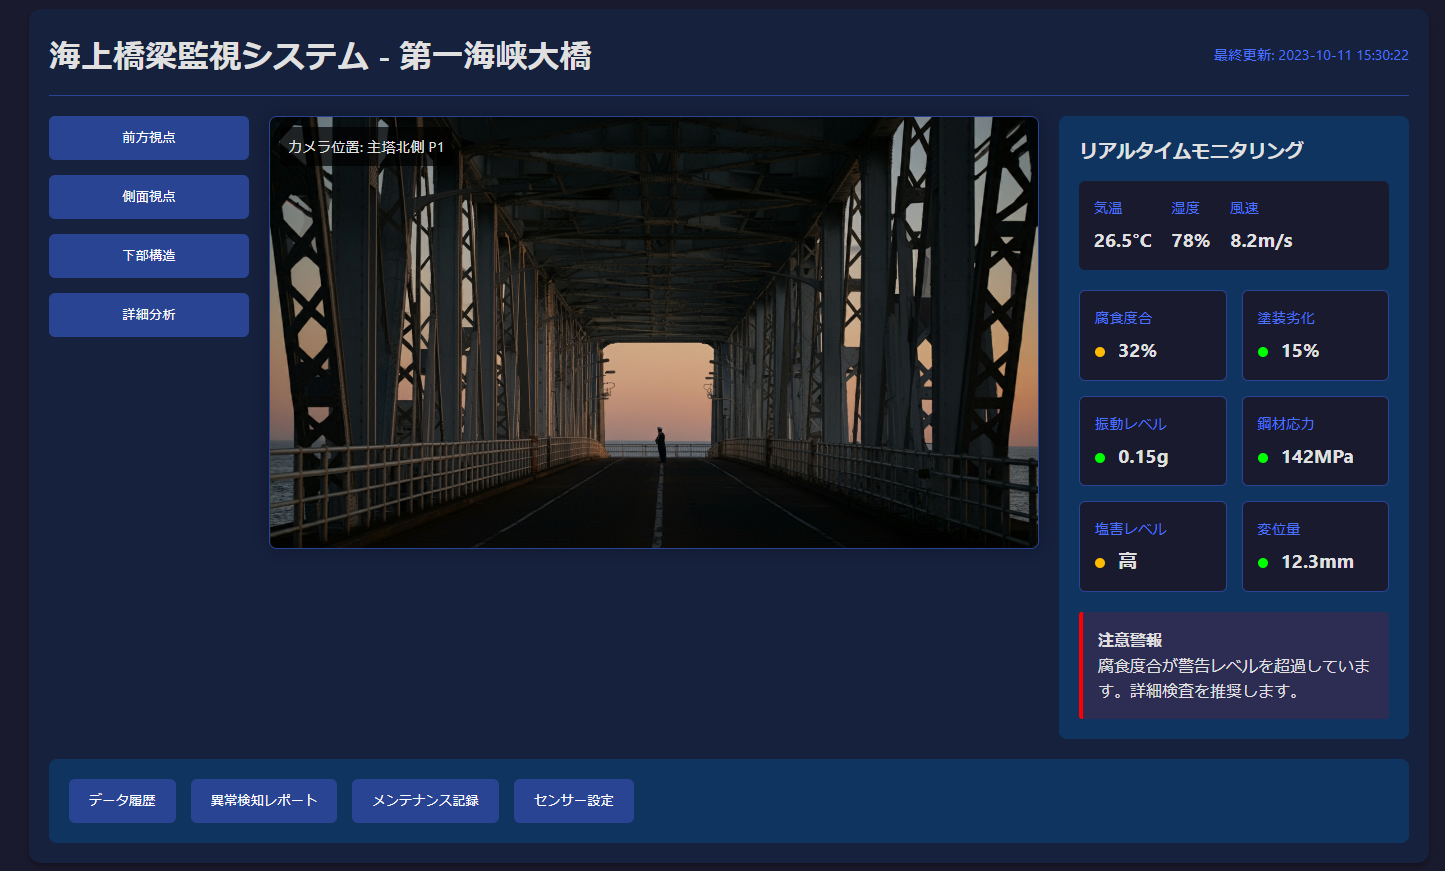Open メンテナンス記録 maintenance records
This screenshot has width=1445, height=871.
pyautogui.click(x=425, y=800)
